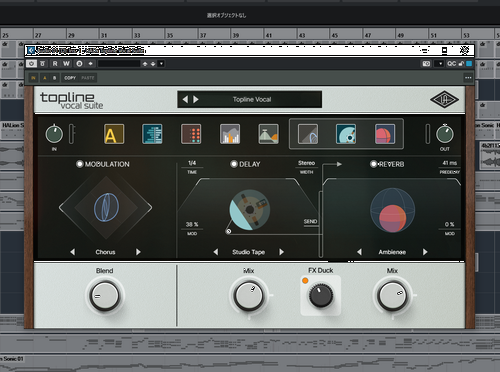This screenshot has width=500, height=372.
Task: Select the modulation module icon in the strip
Action: [308, 134]
